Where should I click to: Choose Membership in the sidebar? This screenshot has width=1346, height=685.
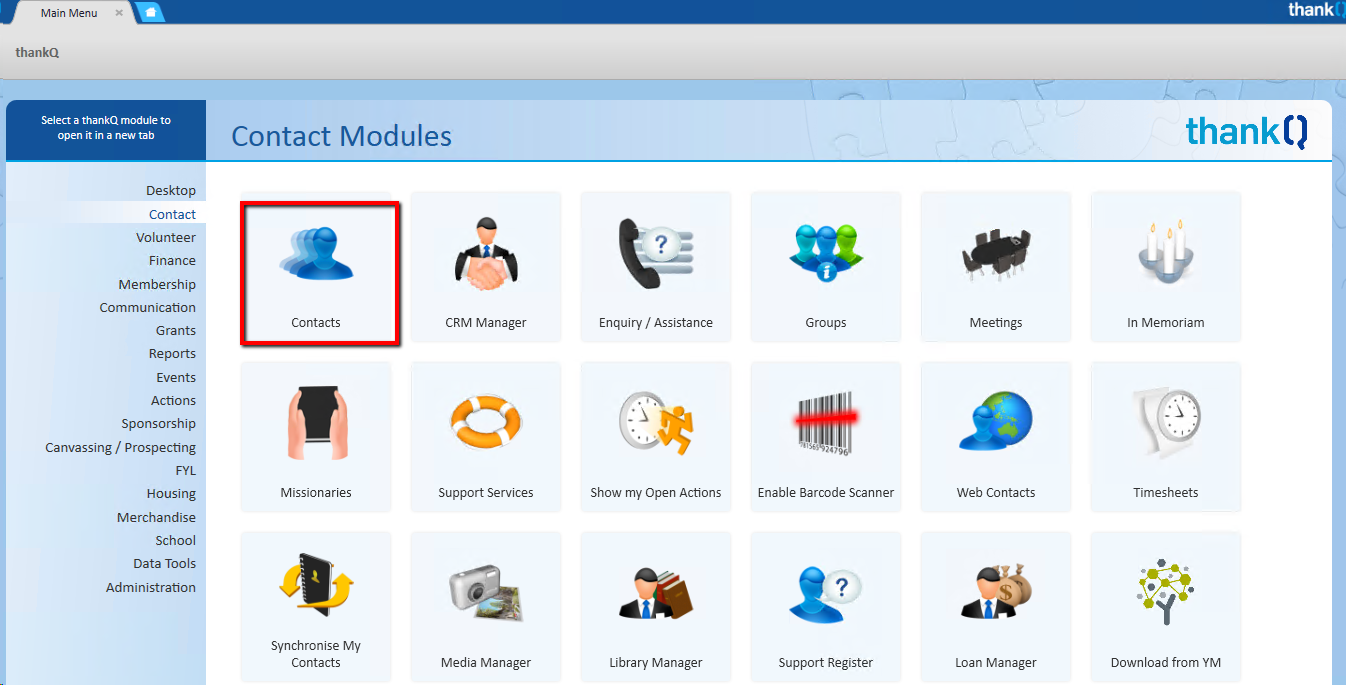pyautogui.click(x=157, y=284)
